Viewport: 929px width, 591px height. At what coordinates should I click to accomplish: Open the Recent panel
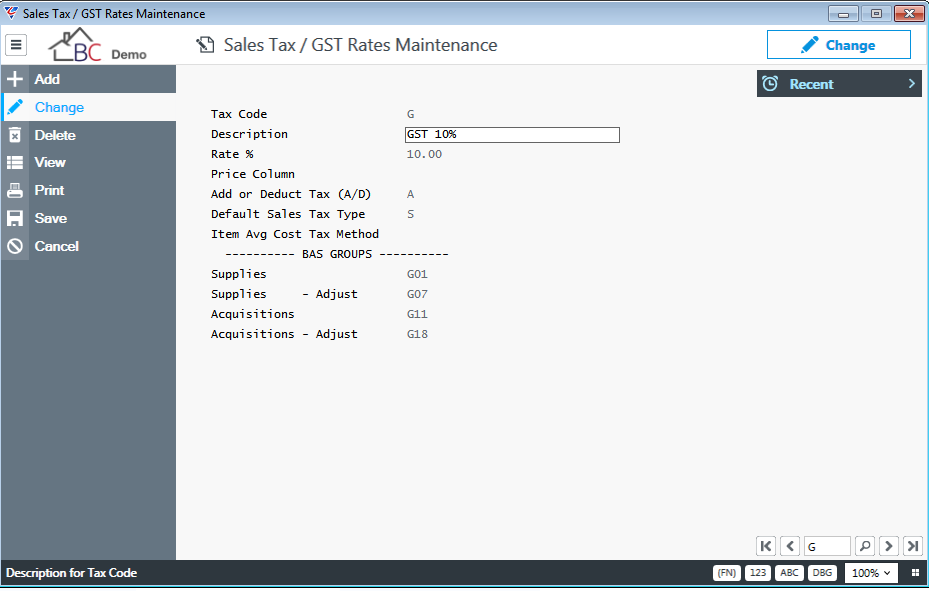839,83
